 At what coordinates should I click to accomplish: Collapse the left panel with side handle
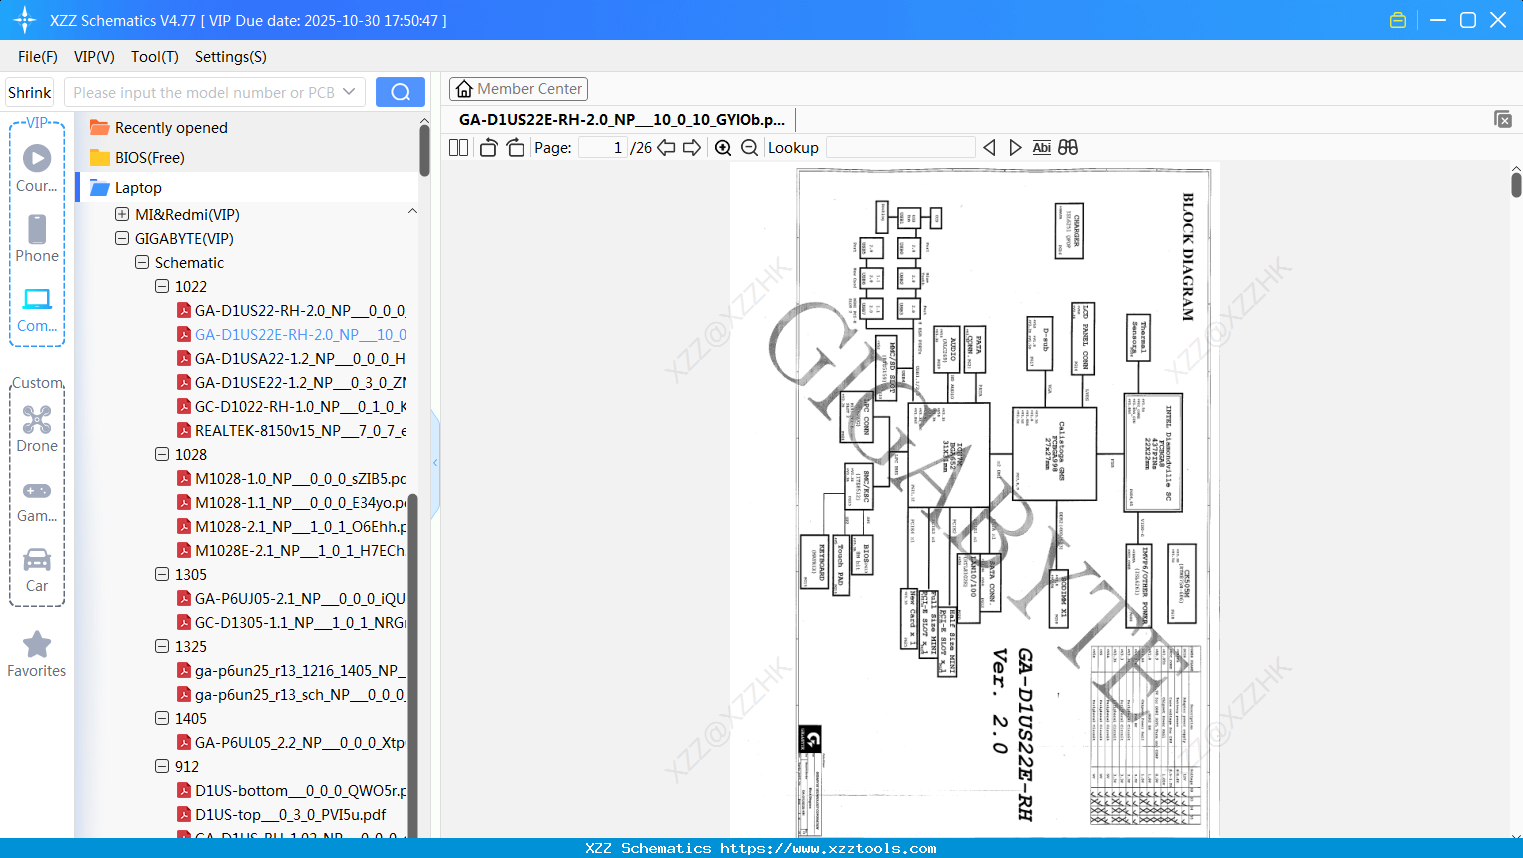coord(435,462)
